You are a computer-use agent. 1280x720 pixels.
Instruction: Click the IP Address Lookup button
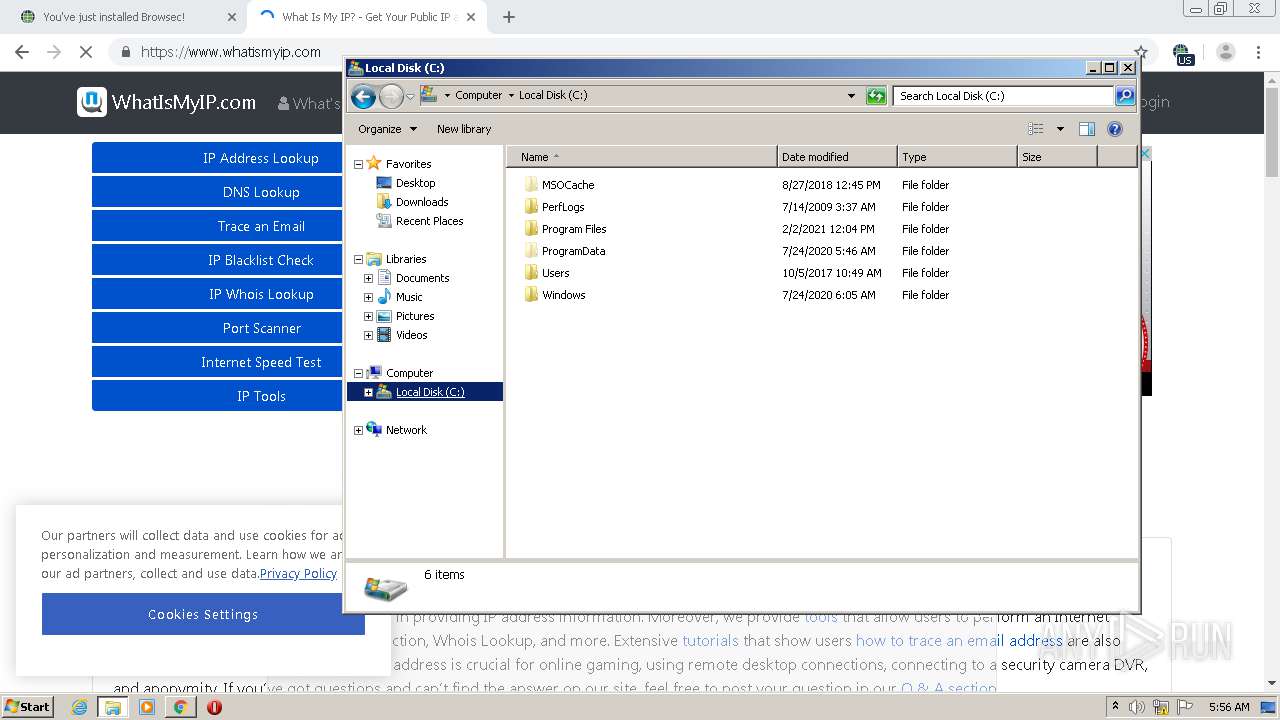pos(217,158)
